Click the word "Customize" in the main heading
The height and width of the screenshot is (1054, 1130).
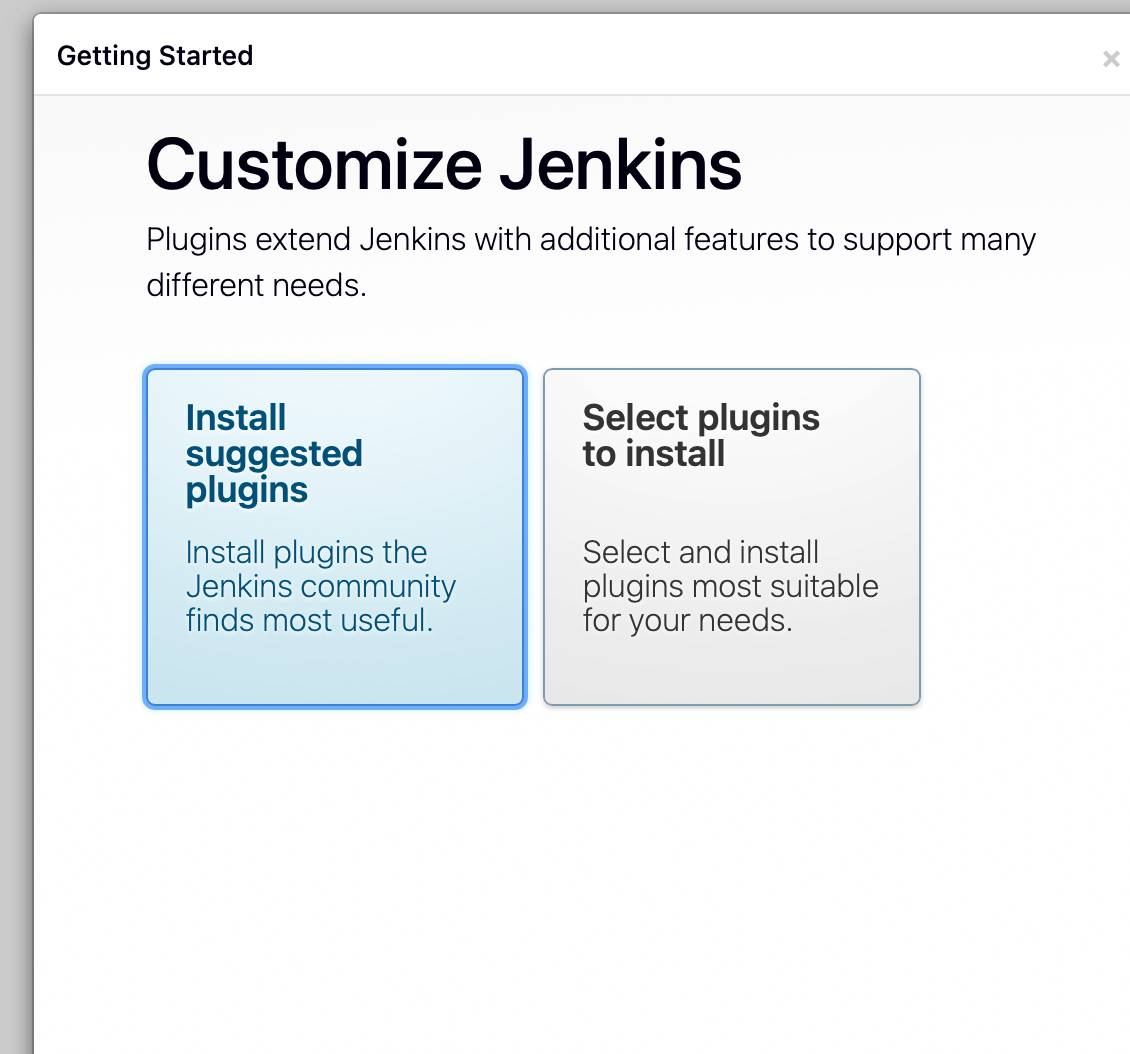pos(315,165)
